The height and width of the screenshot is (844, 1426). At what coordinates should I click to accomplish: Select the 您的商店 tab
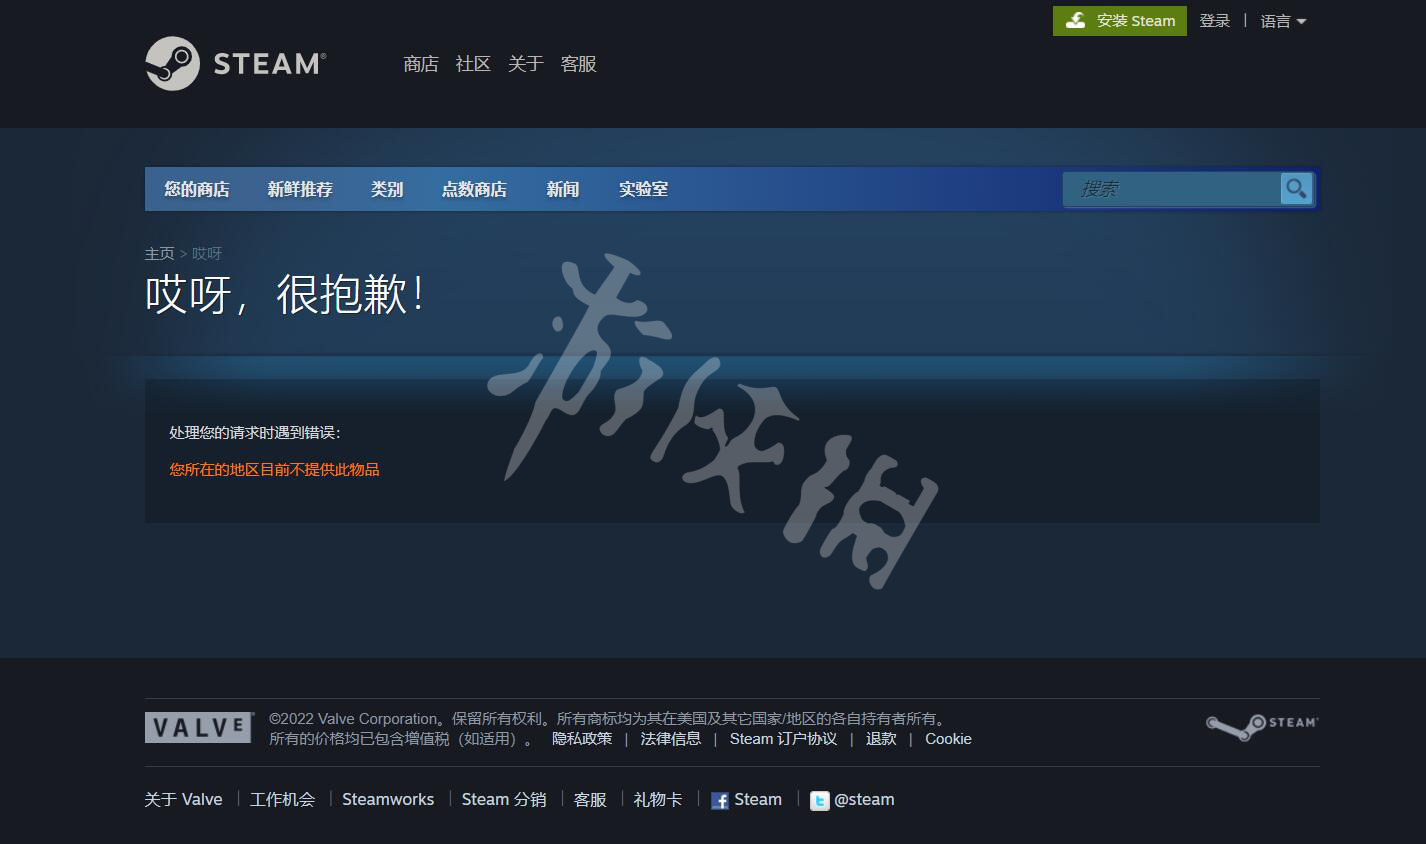(197, 189)
